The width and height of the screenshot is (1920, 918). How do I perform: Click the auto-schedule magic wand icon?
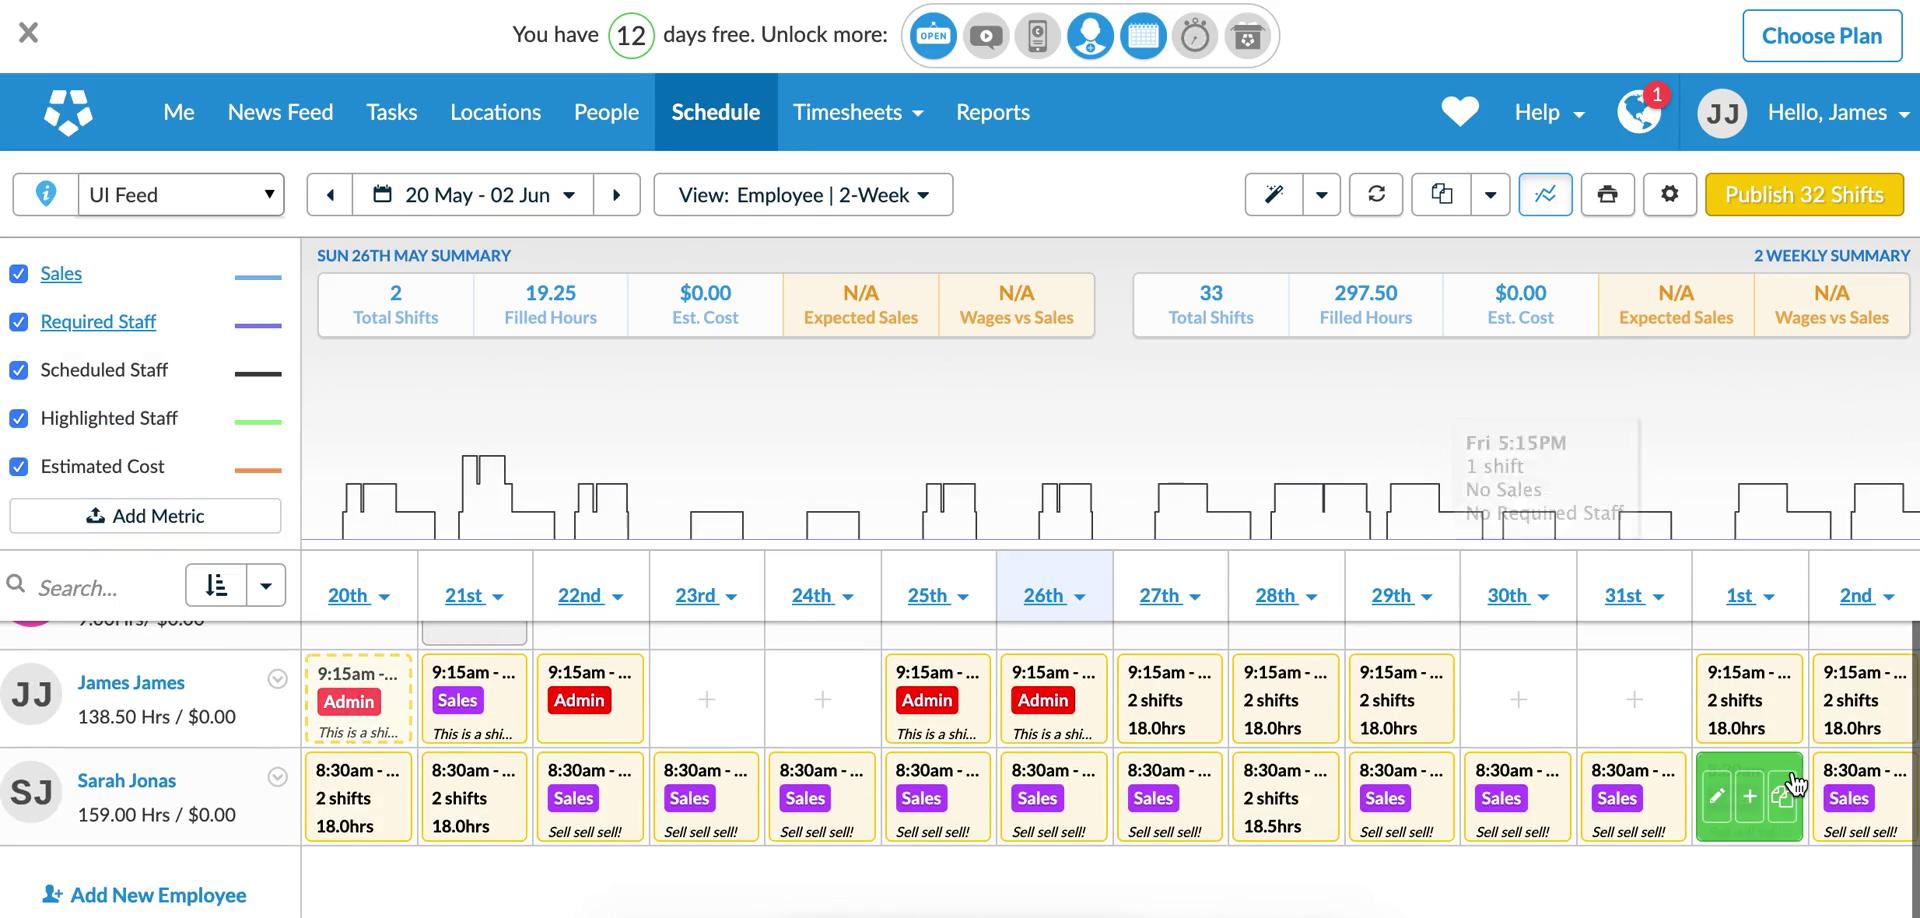tap(1274, 194)
